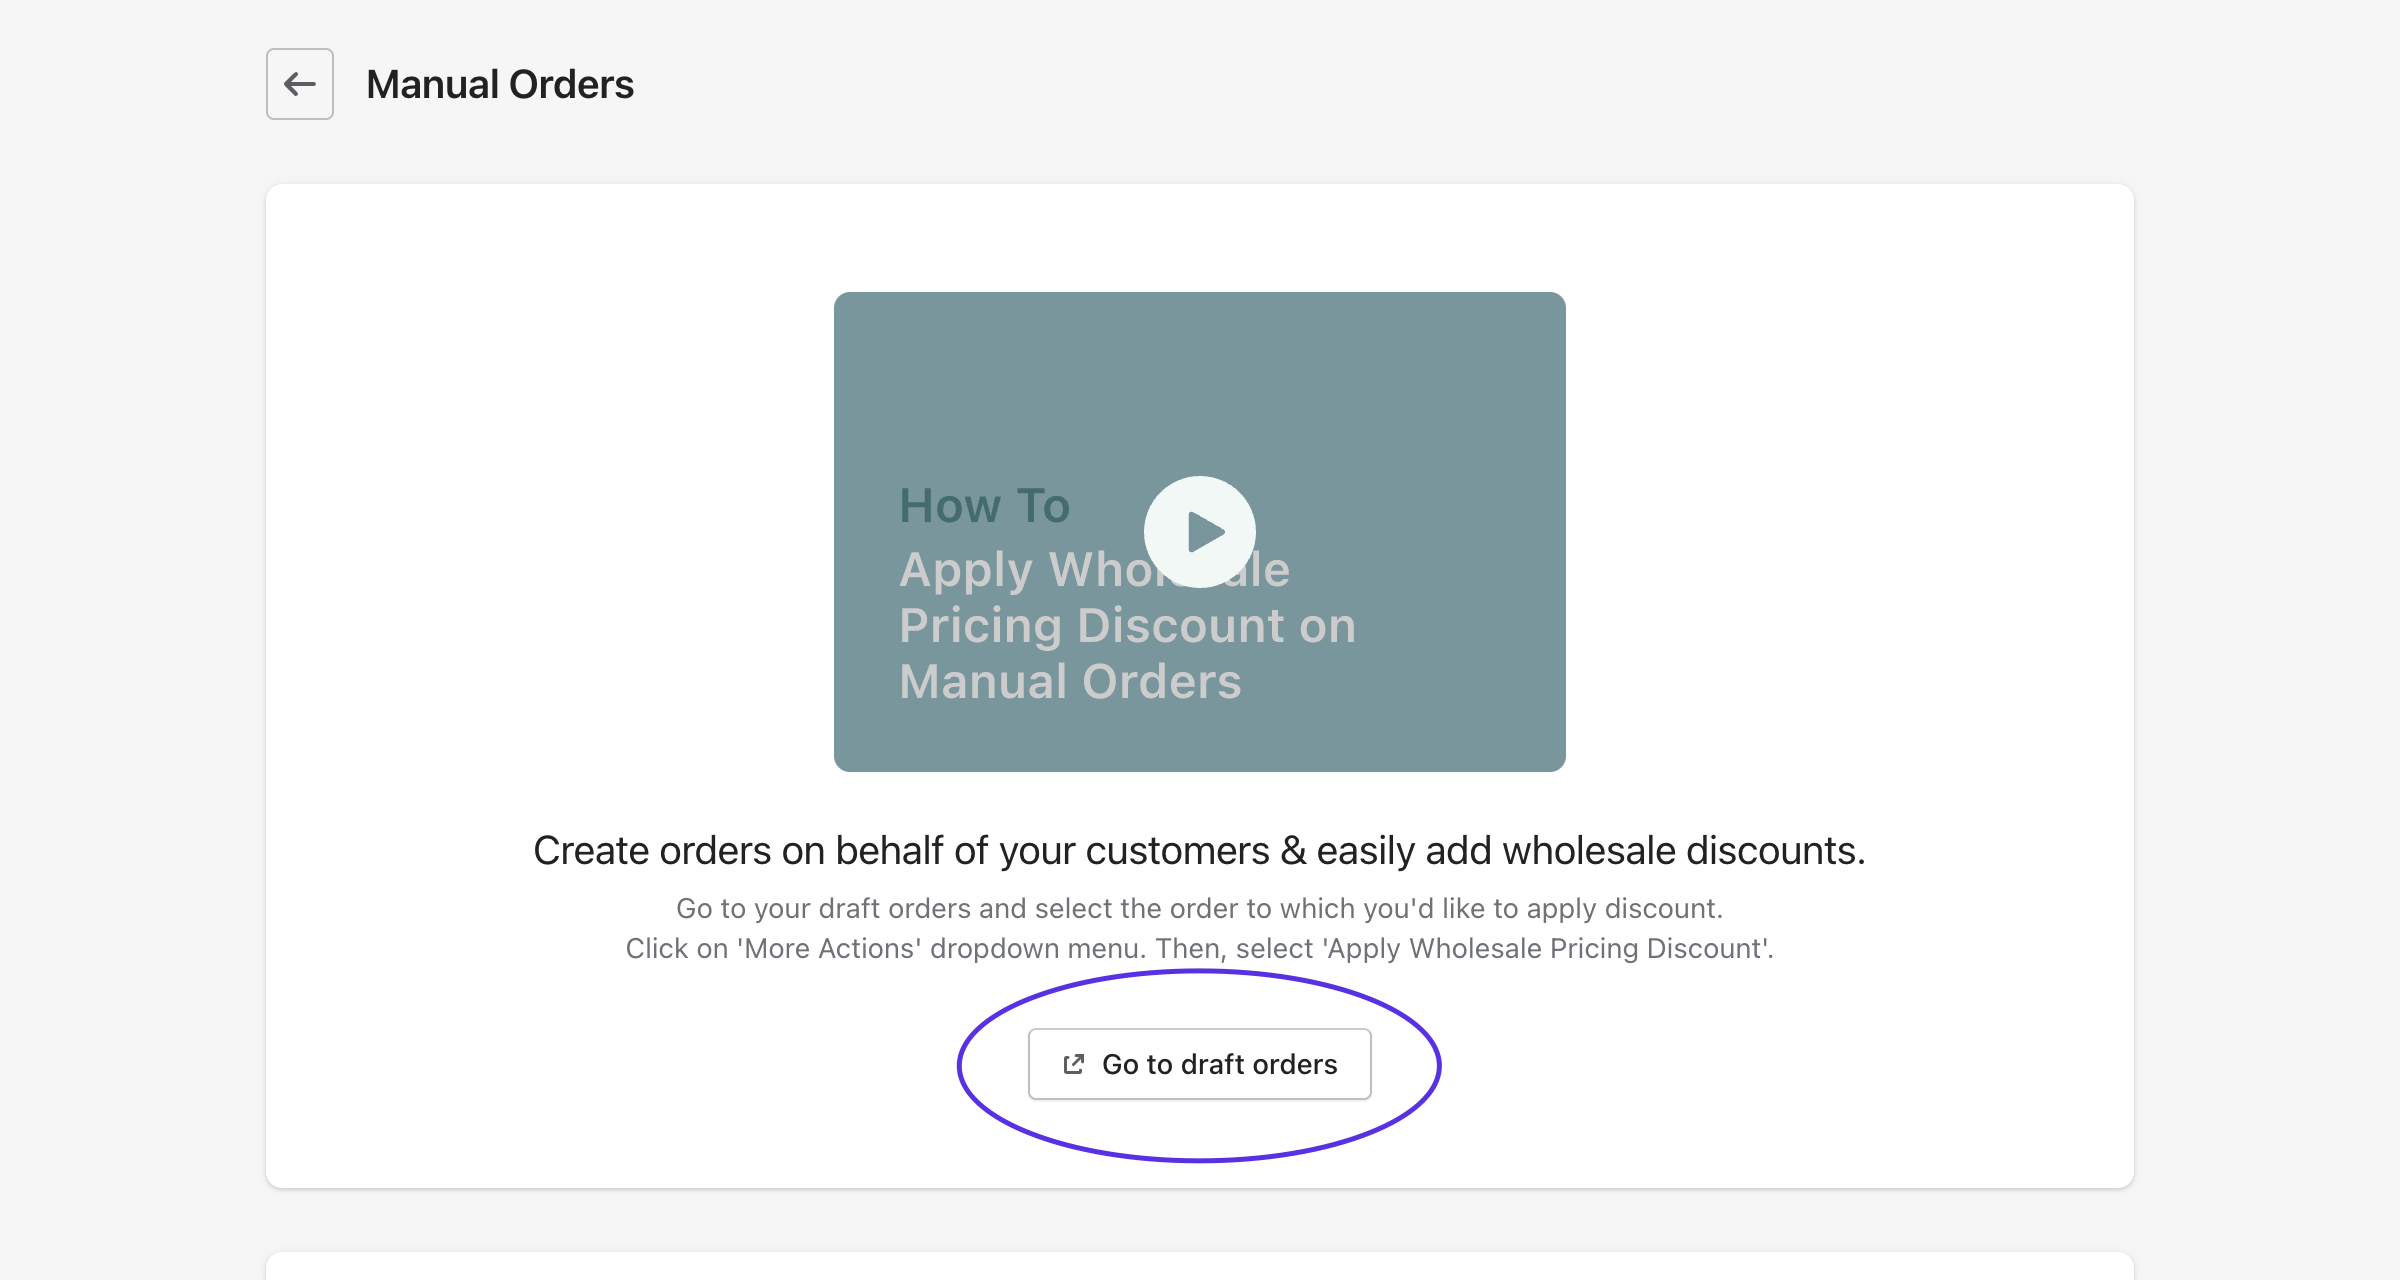Click 'Pricing Discount on' in the video title

click(1127, 626)
